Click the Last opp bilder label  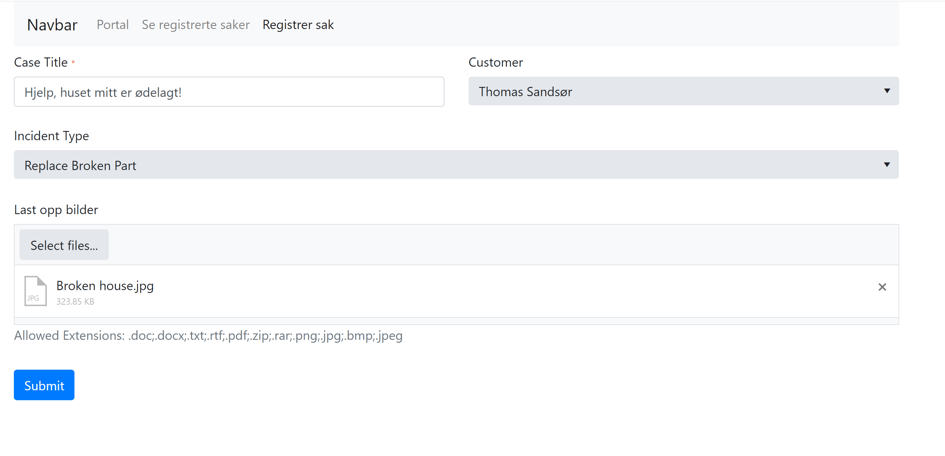click(x=56, y=210)
